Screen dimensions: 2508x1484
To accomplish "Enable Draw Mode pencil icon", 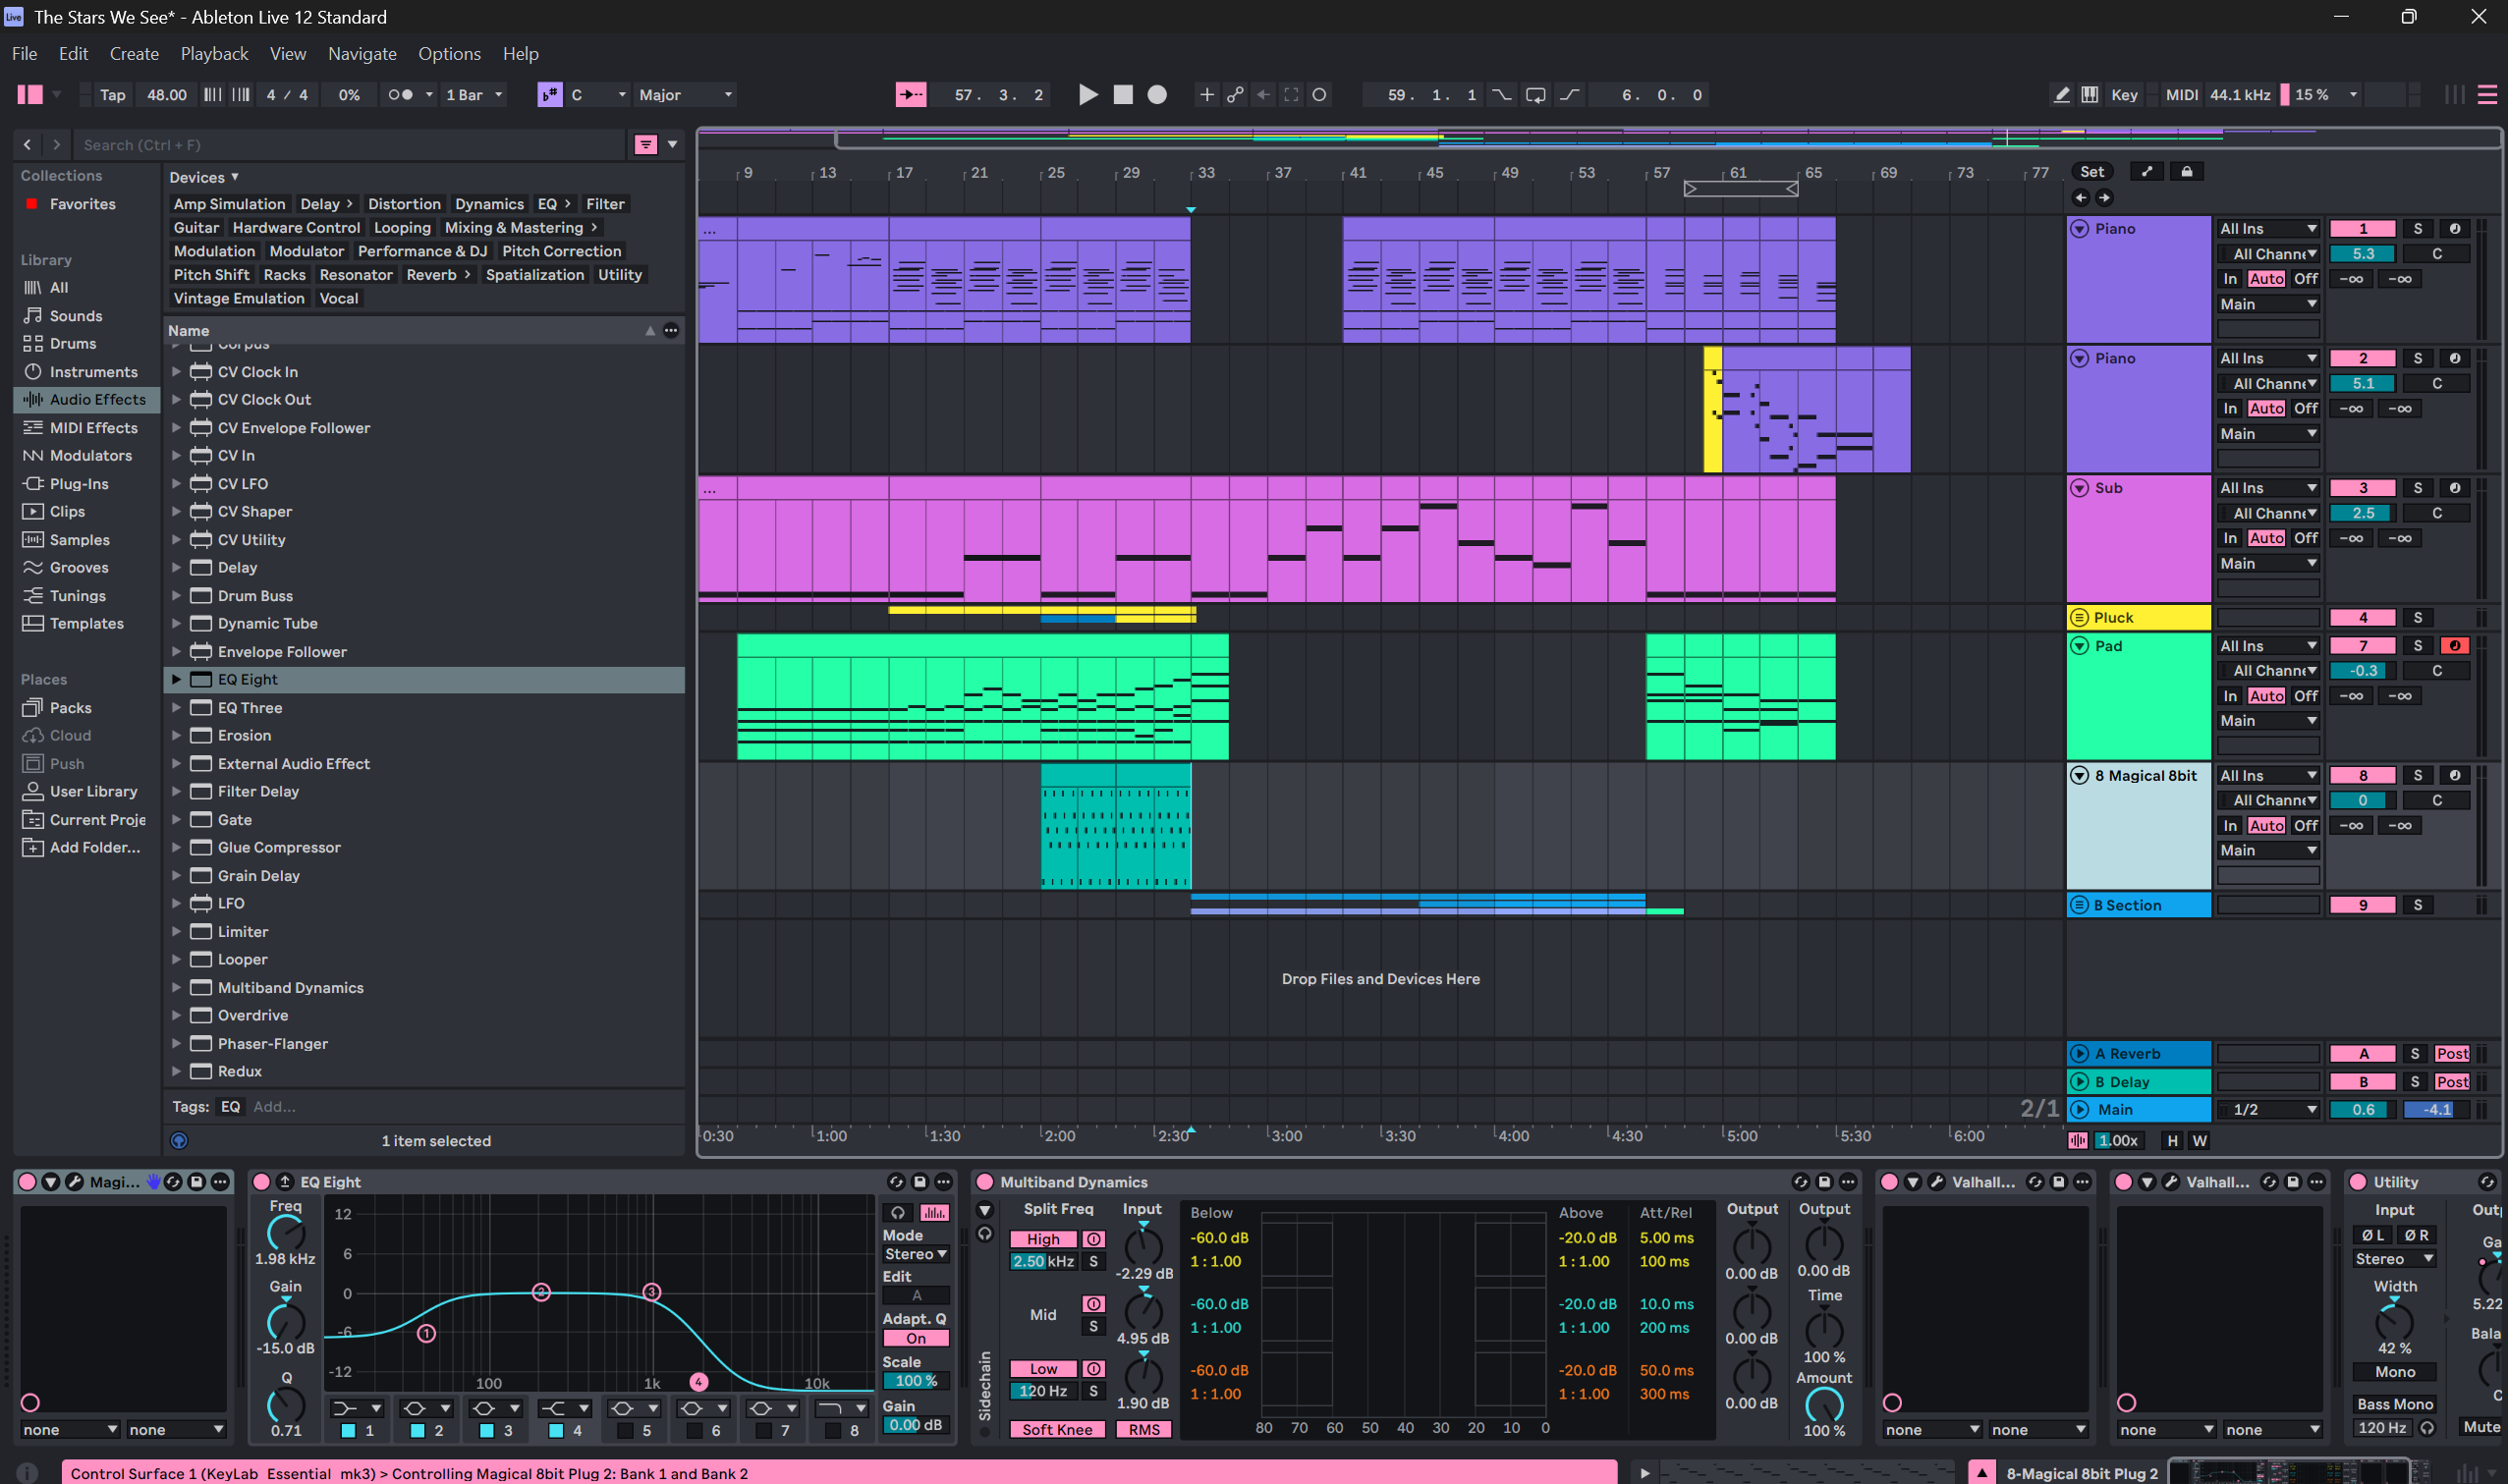I will [x=2061, y=95].
